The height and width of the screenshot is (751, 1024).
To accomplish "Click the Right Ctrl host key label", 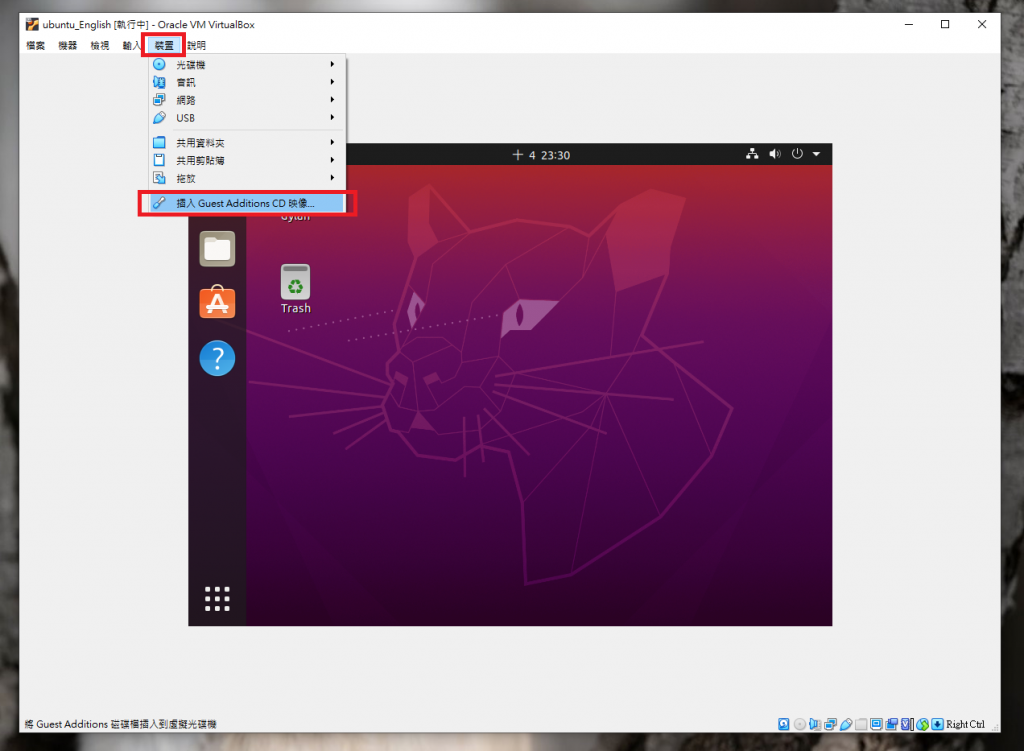I will pos(965,724).
